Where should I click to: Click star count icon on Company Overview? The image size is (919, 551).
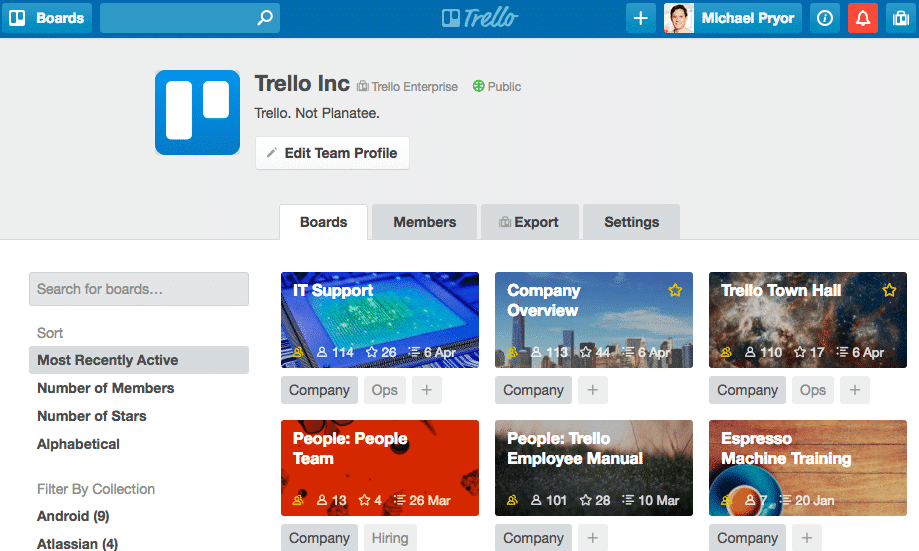click(586, 352)
